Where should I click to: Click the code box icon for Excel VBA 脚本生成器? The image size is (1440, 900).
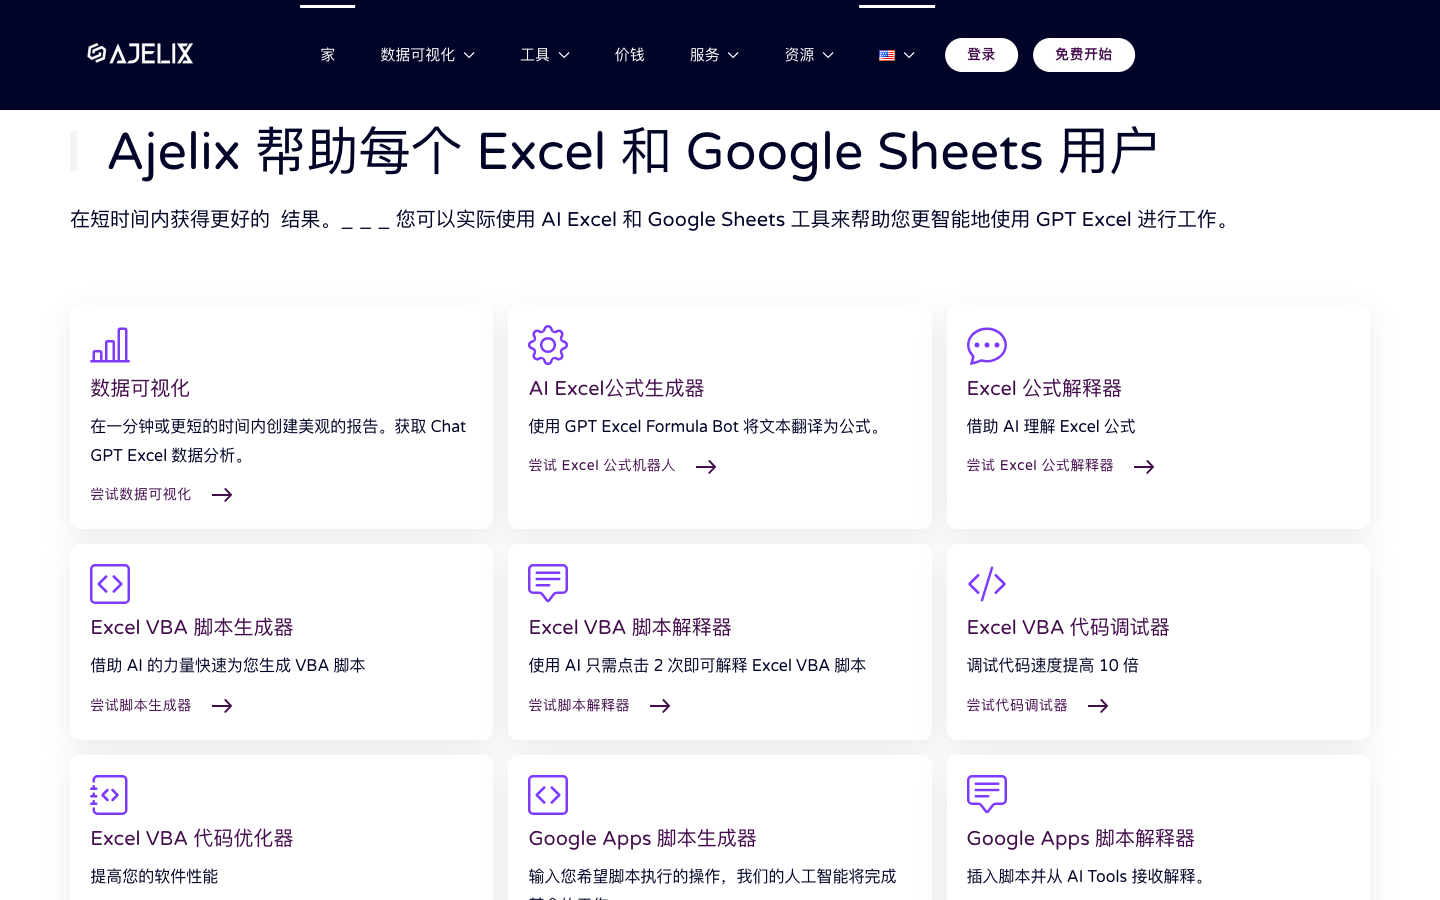110,584
